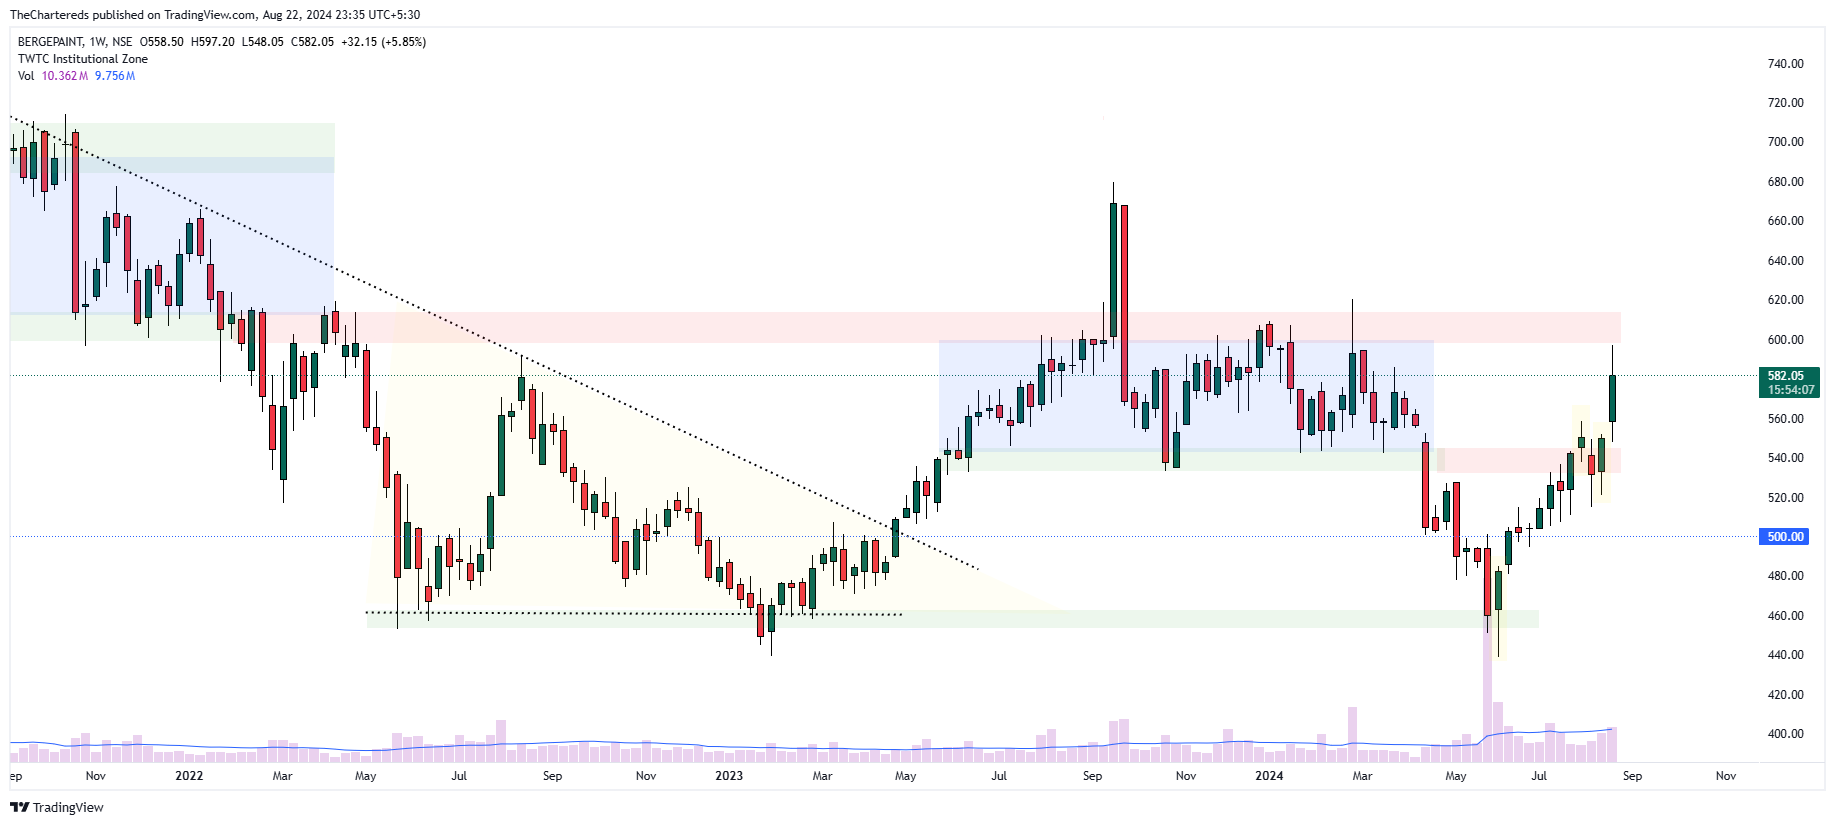
Task: Click the 700.00 price axis label
Action: coord(1785,142)
